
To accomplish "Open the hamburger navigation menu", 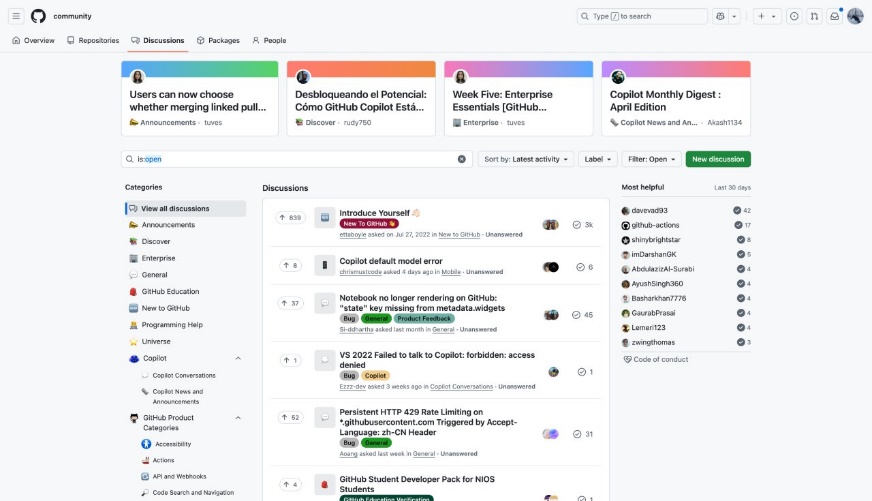I will pyautogui.click(x=16, y=16).
